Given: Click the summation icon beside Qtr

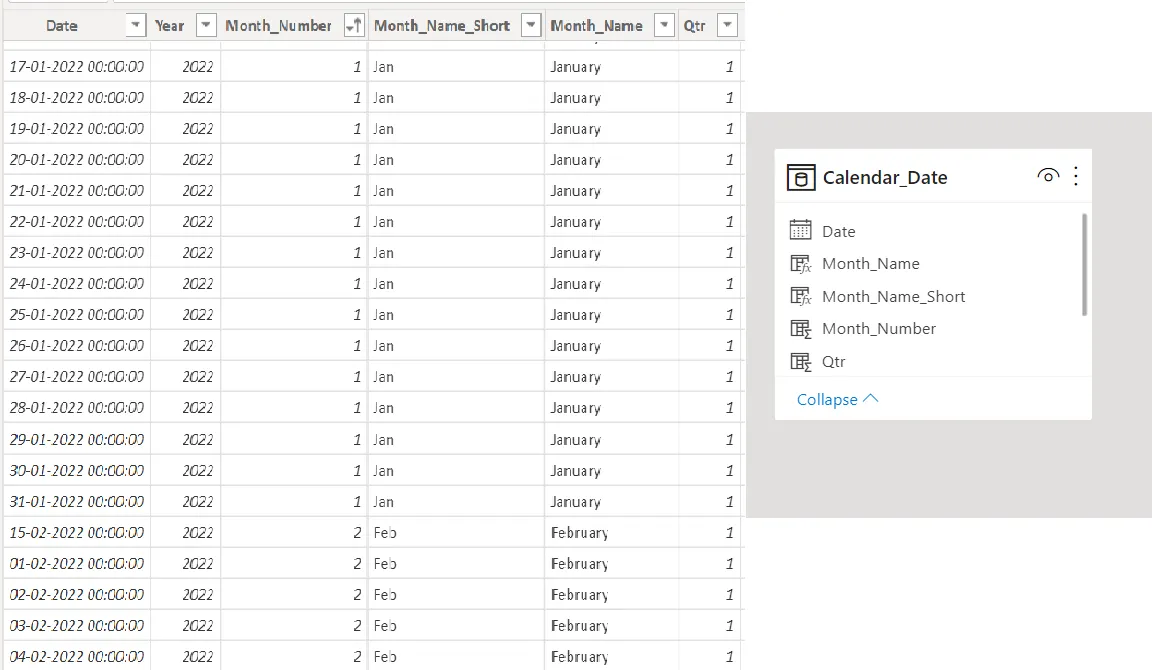Looking at the screenshot, I should [800, 361].
